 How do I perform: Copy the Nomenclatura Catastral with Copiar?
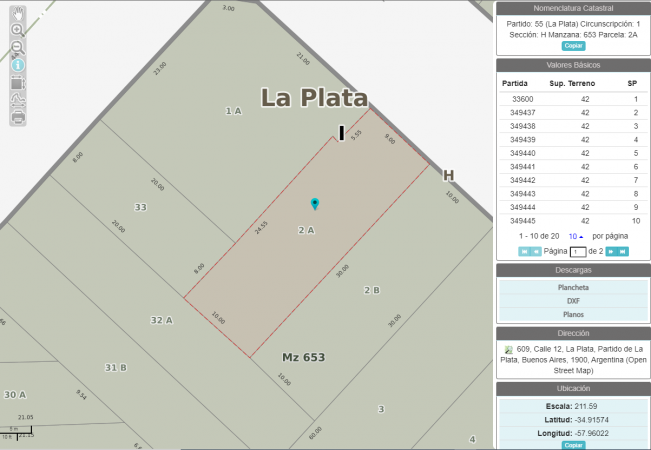click(573, 46)
